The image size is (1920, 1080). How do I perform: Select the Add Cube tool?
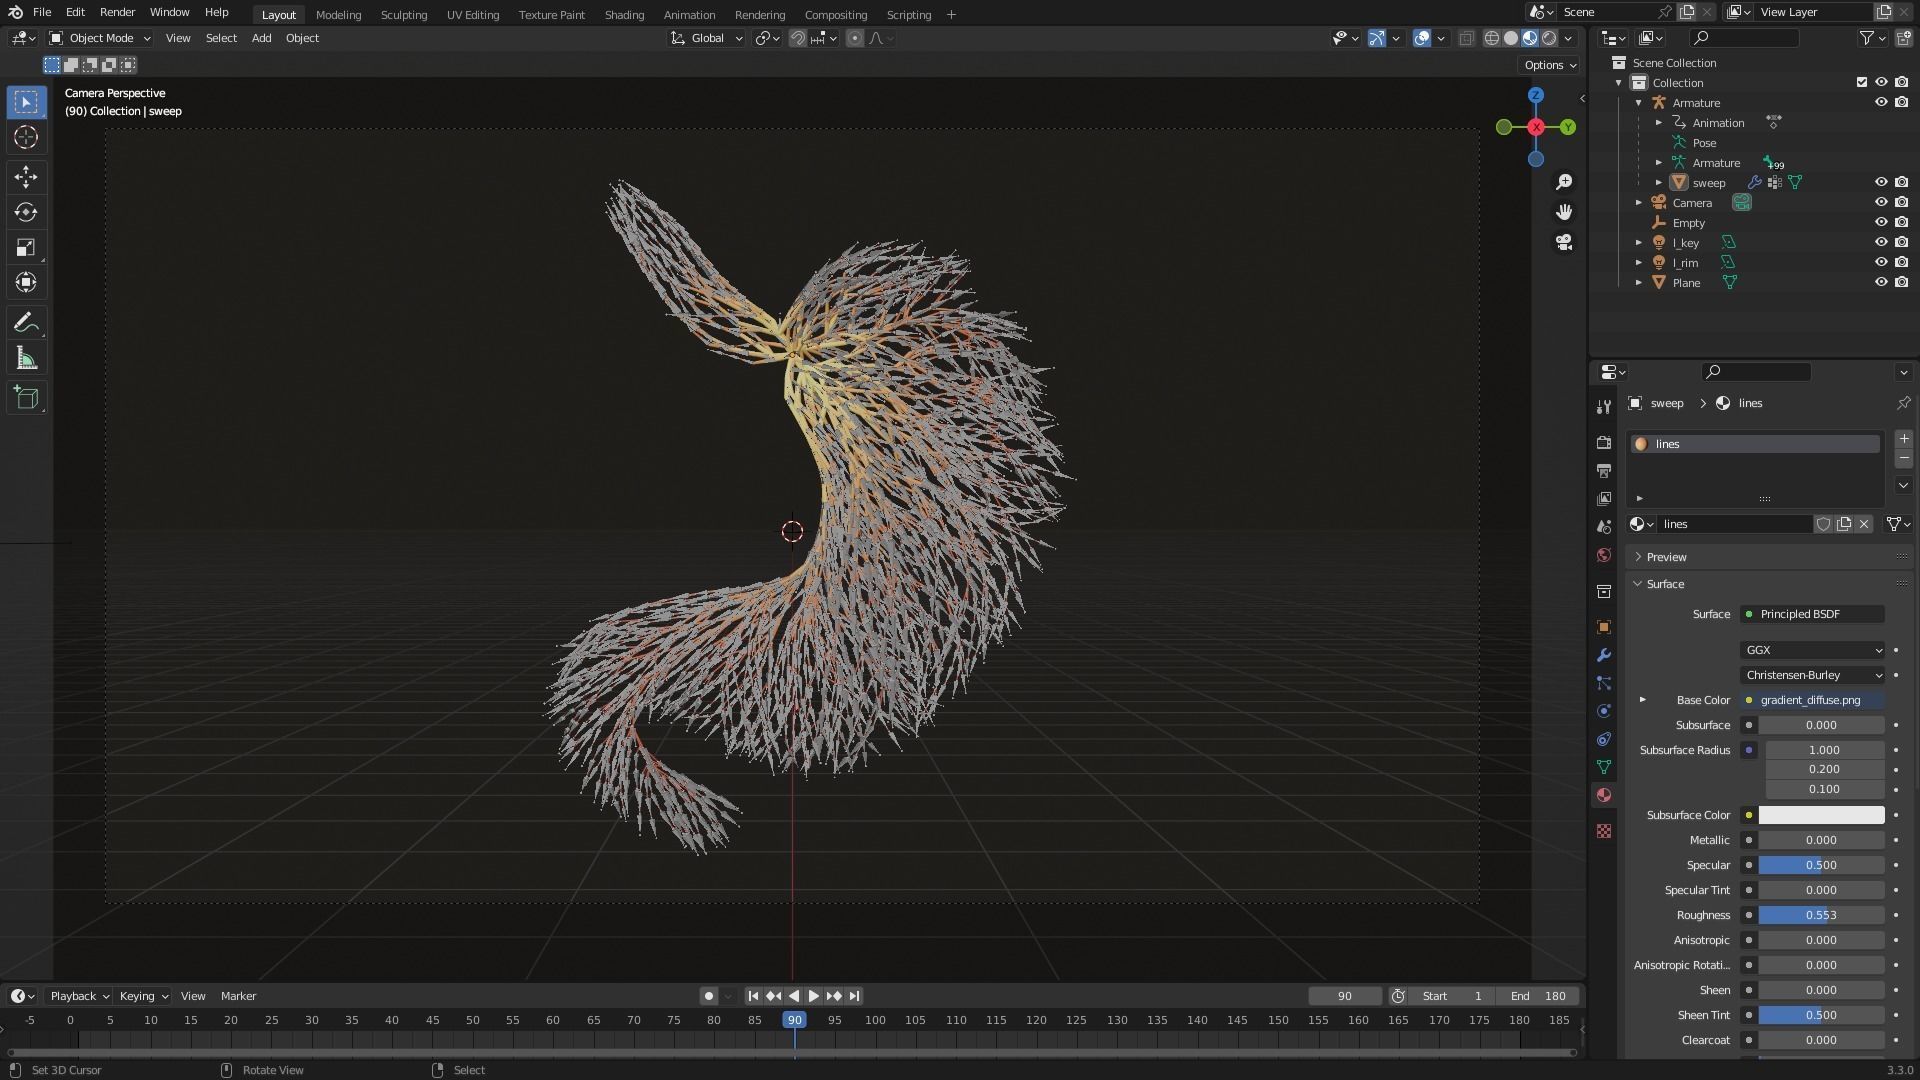[26, 398]
